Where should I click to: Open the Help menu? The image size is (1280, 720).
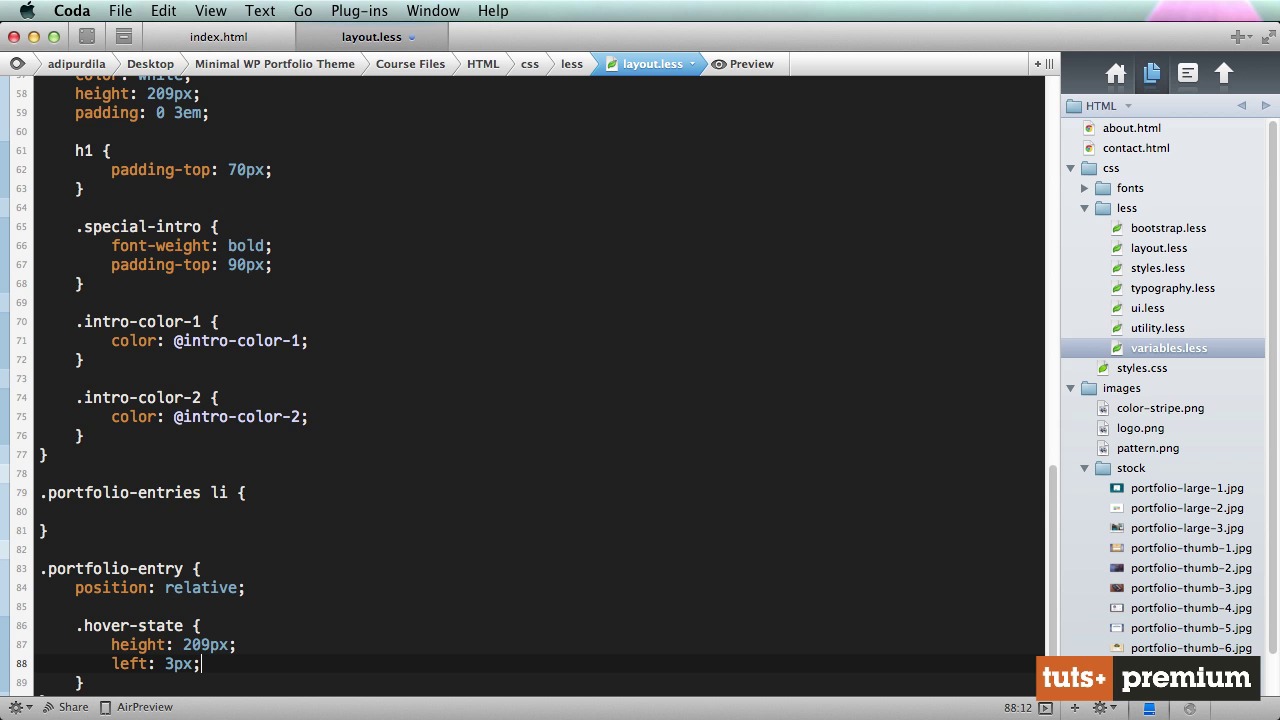(x=493, y=11)
